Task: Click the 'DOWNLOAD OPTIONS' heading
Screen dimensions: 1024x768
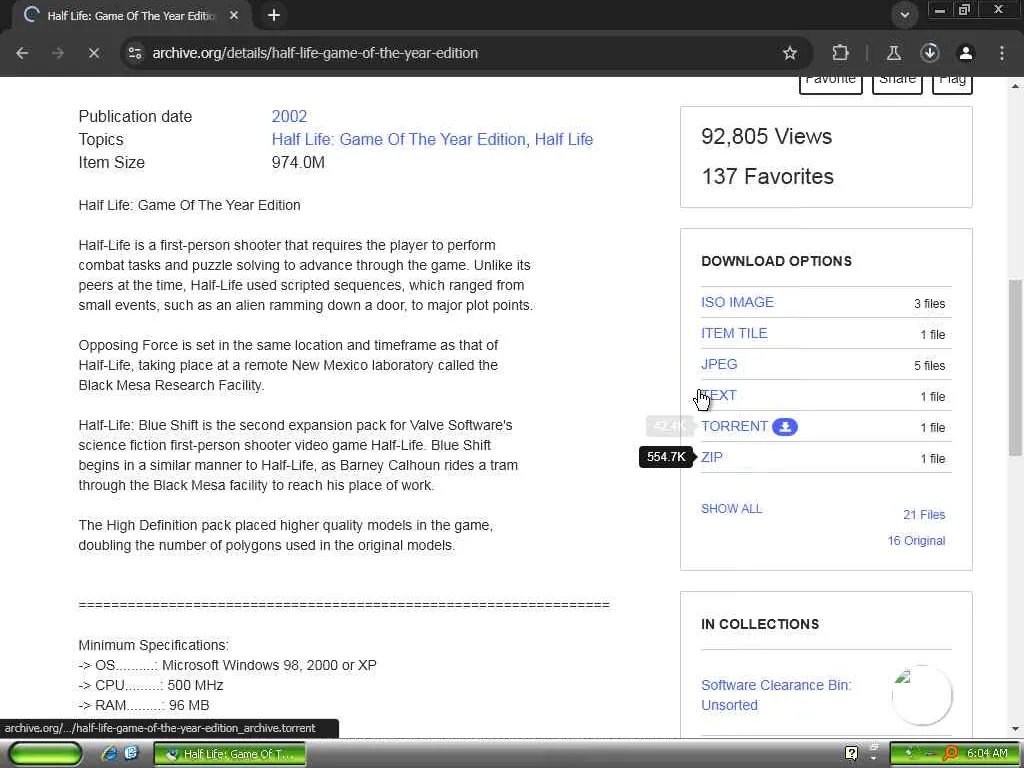Action: [776, 261]
